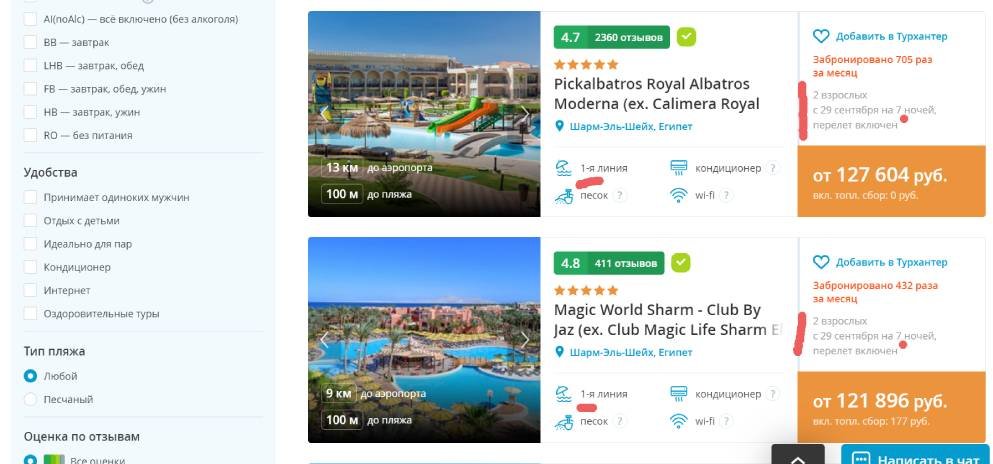Click location pin of Magic World Sharm
The height and width of the screenshot is (464, 993).
(x=559, y=352)
